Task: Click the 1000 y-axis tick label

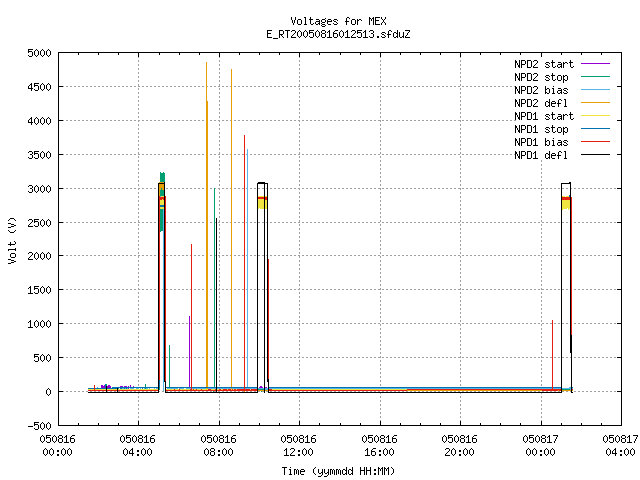Action: (x=39, y=324)
